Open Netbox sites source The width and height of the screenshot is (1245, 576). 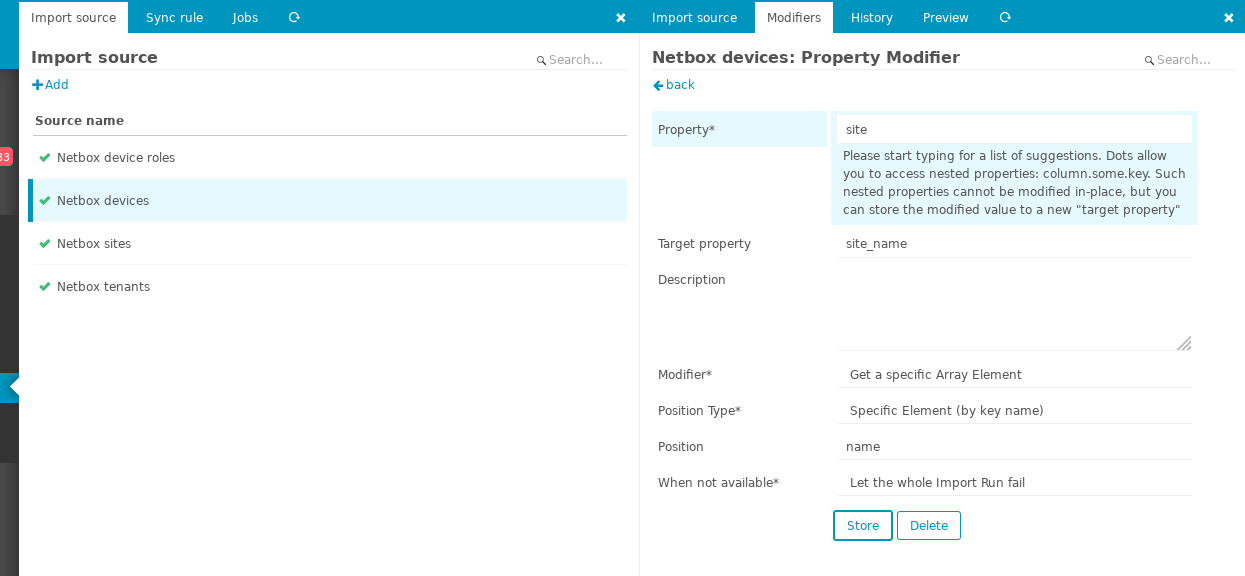(94, 244)
